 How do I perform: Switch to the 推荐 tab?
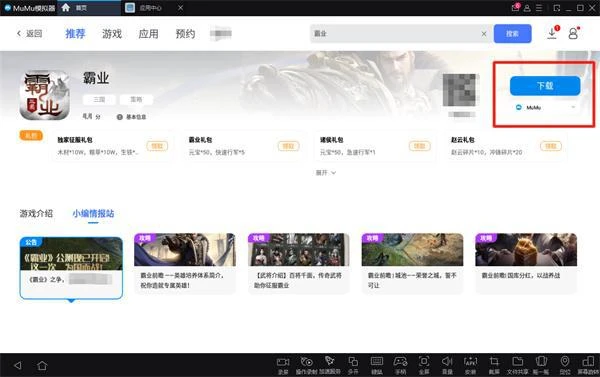pos(75,34)
